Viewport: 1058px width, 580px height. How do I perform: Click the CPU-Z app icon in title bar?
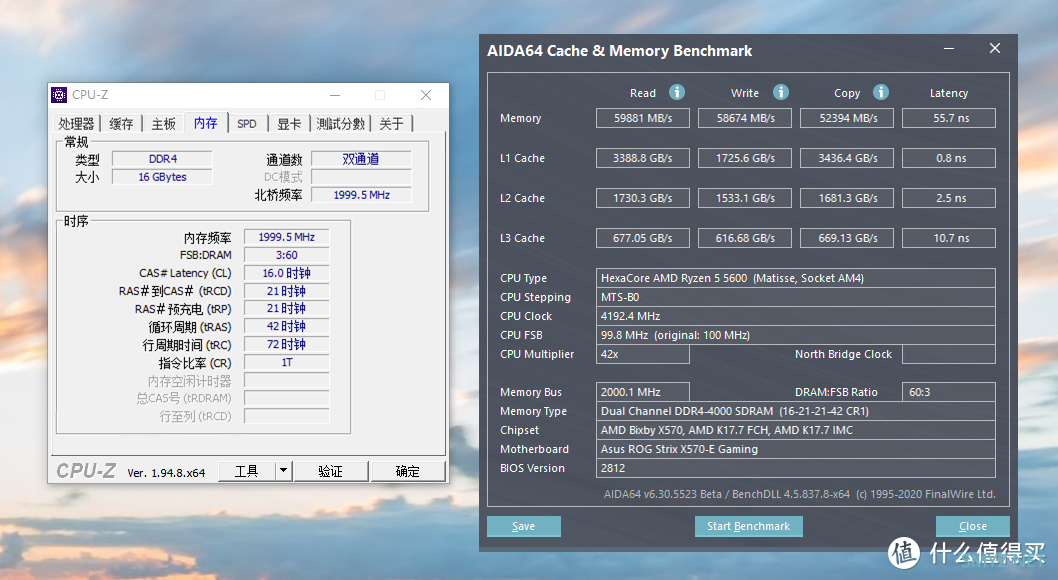pyautogui.click(x=59, y=94)
